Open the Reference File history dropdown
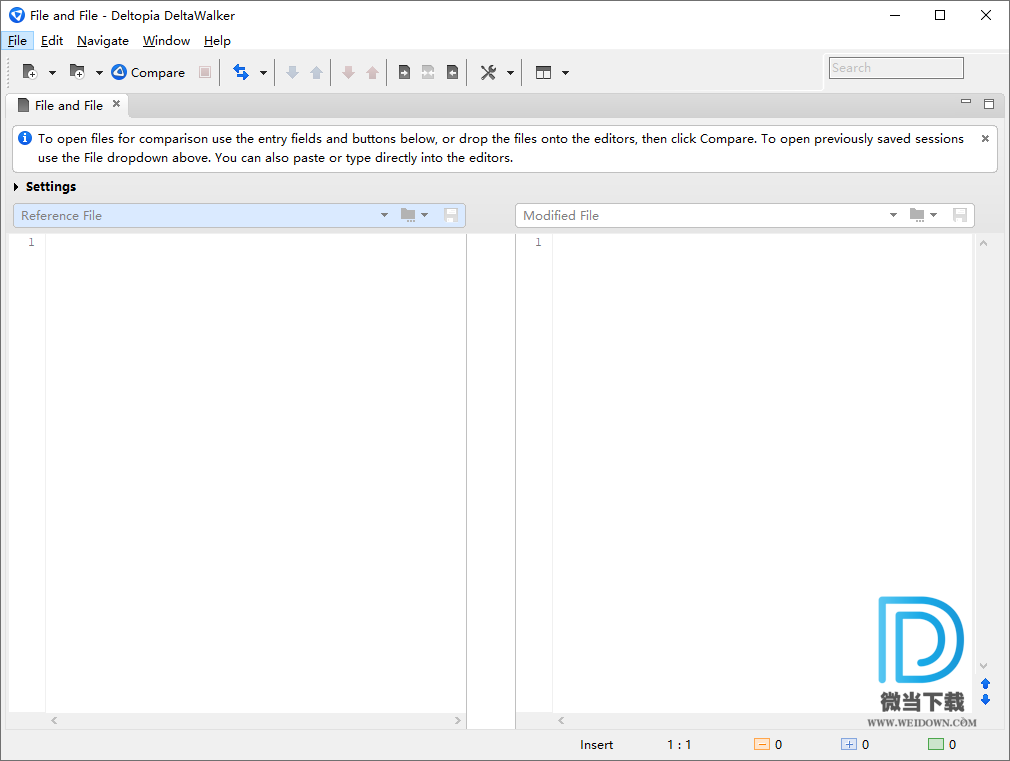This screenshot has height=761, width=1010. (x=385, y=215)
